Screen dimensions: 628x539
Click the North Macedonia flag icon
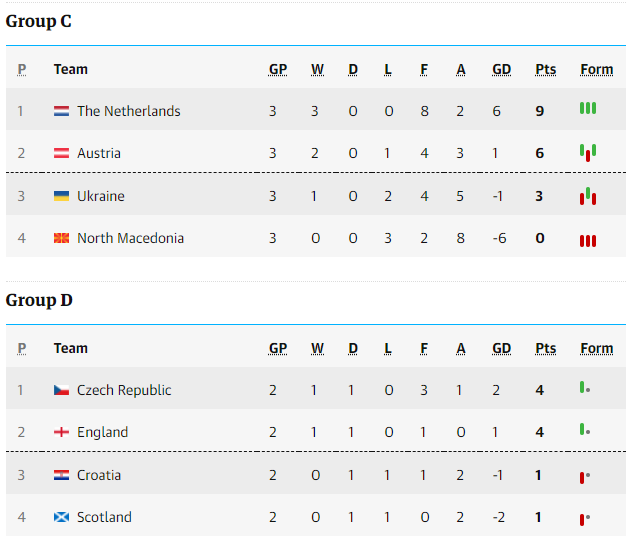click(x=61, y=238)
